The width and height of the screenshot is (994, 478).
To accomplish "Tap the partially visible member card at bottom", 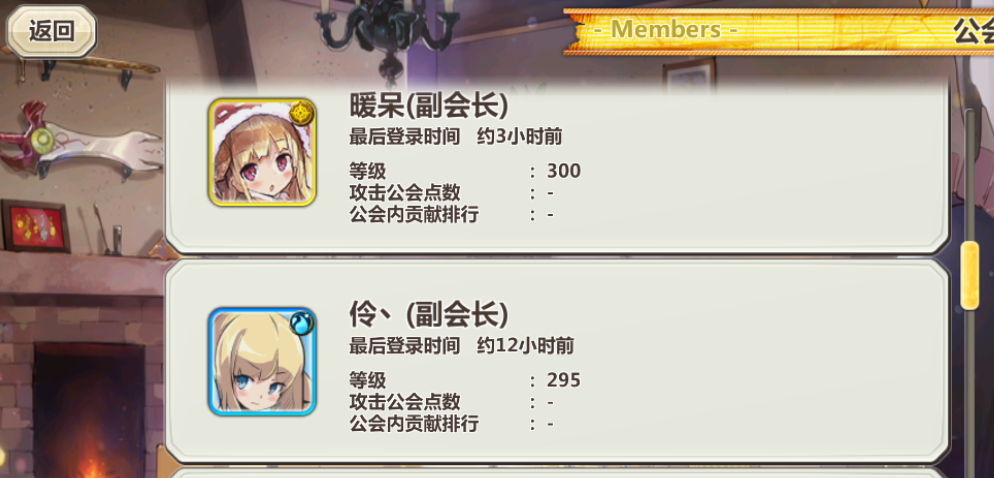I will [557, 473].
